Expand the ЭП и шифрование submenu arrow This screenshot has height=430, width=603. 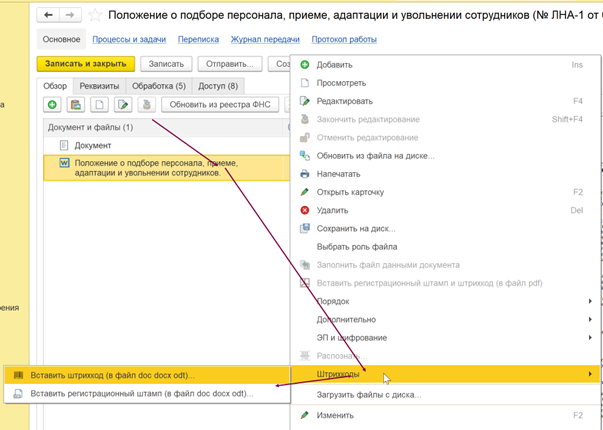tap(590, 338)
